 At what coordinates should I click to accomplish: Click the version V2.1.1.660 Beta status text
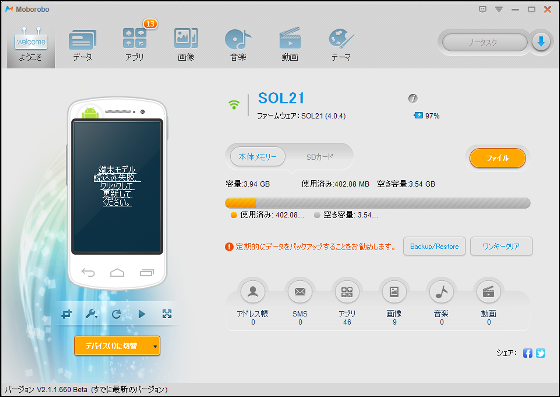tap(86, 390)
